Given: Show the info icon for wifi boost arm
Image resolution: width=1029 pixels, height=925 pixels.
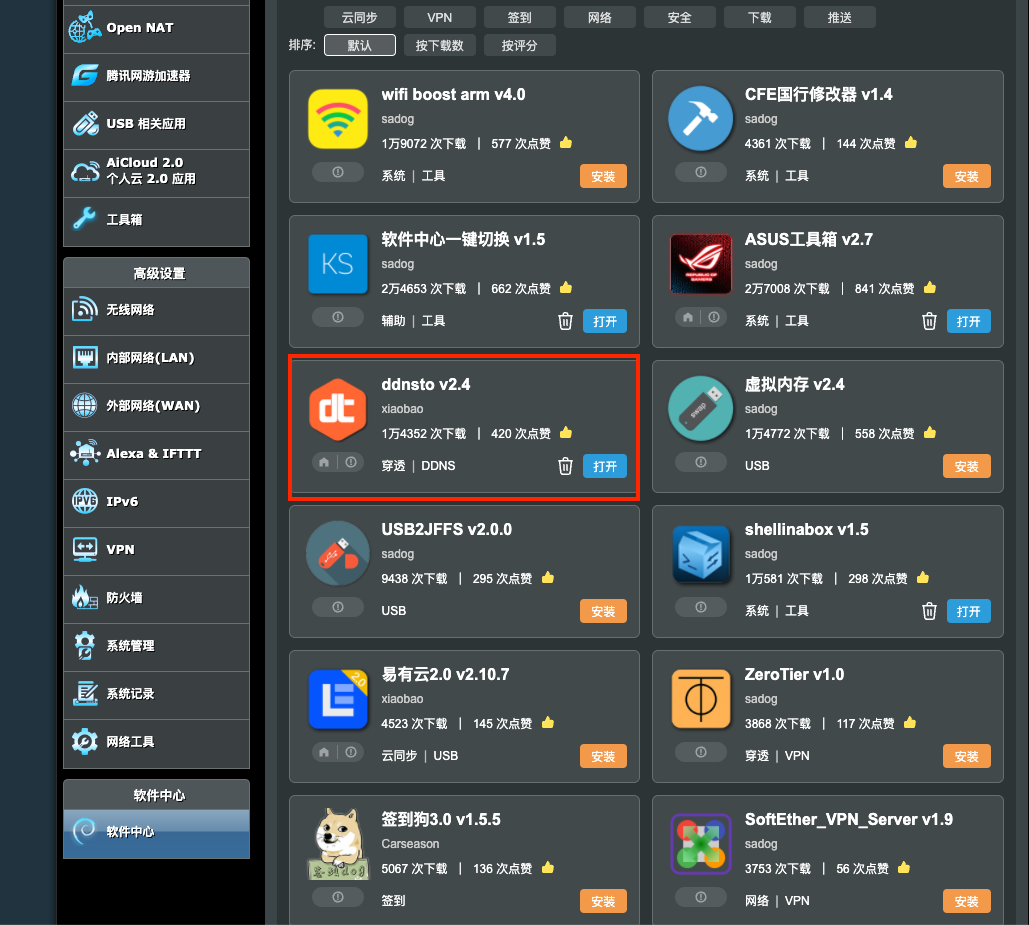Looking at the screenshot, I should [338, 173].
